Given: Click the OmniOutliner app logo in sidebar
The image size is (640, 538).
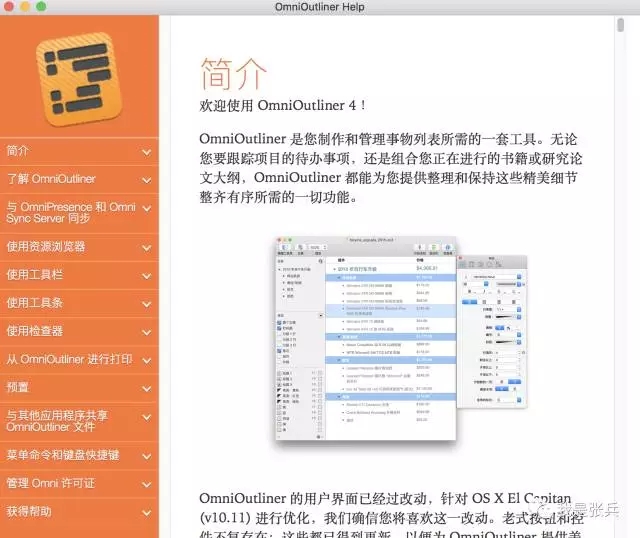Looking at the screenshot, I should coord(80,78).
